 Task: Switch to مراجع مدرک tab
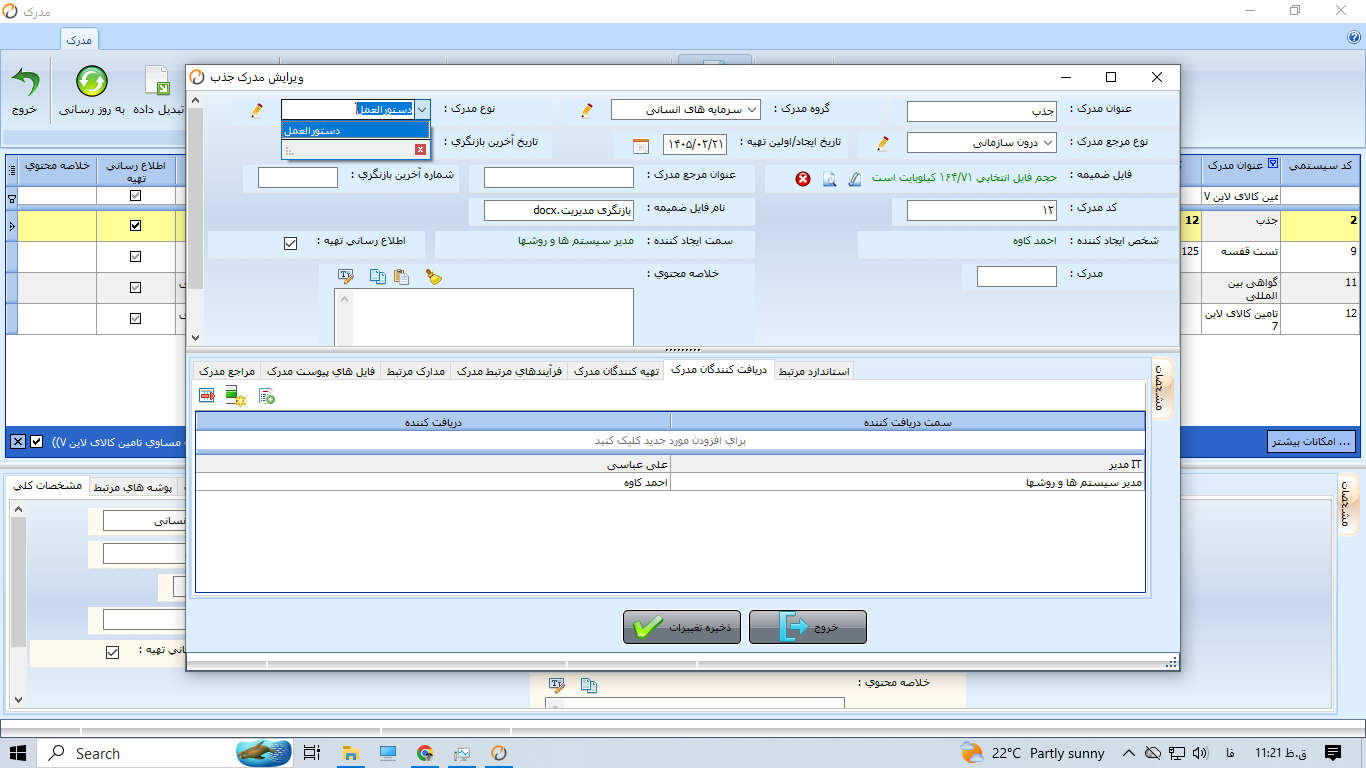(228, 372)
